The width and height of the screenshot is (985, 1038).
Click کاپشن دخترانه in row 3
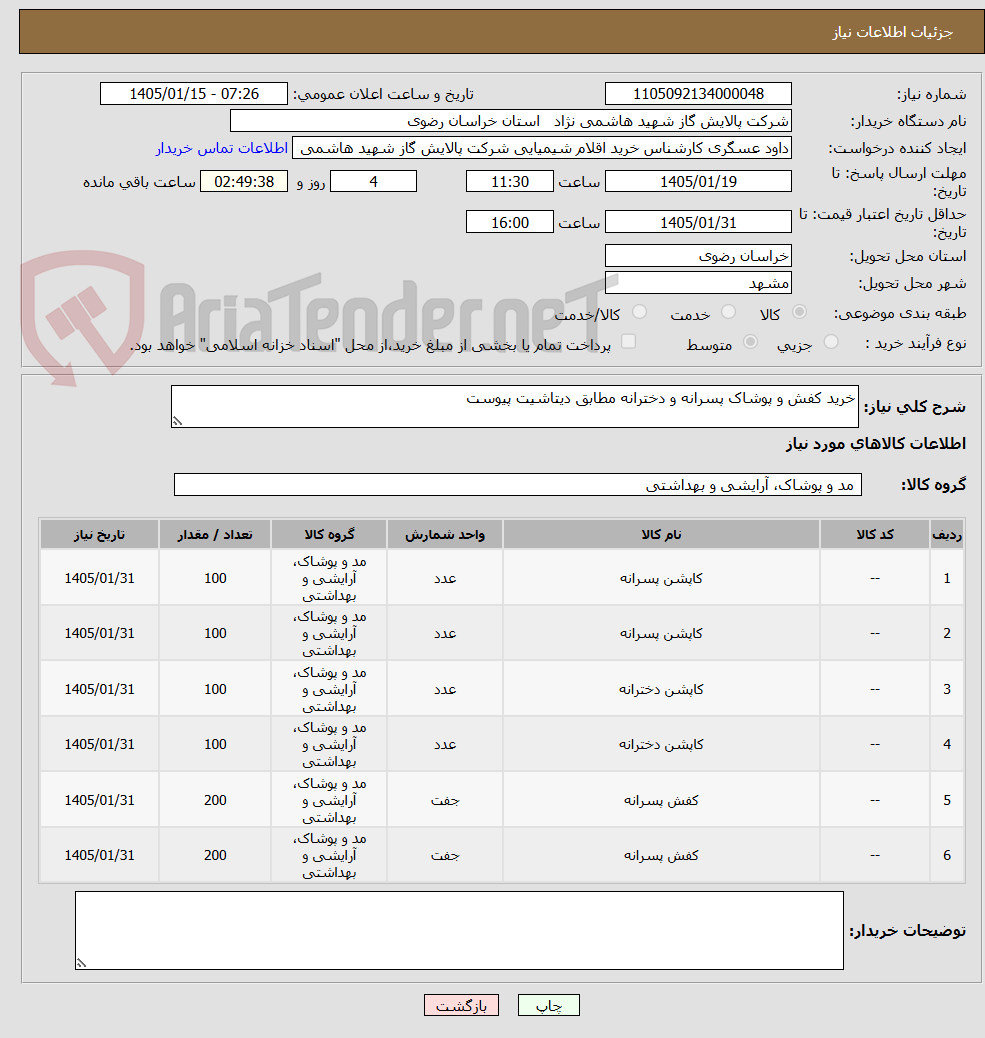pos(661,690)
